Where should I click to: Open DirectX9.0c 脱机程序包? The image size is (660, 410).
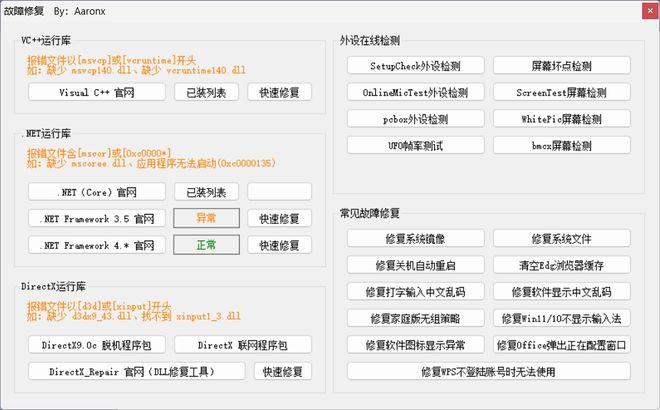[97, 345]
